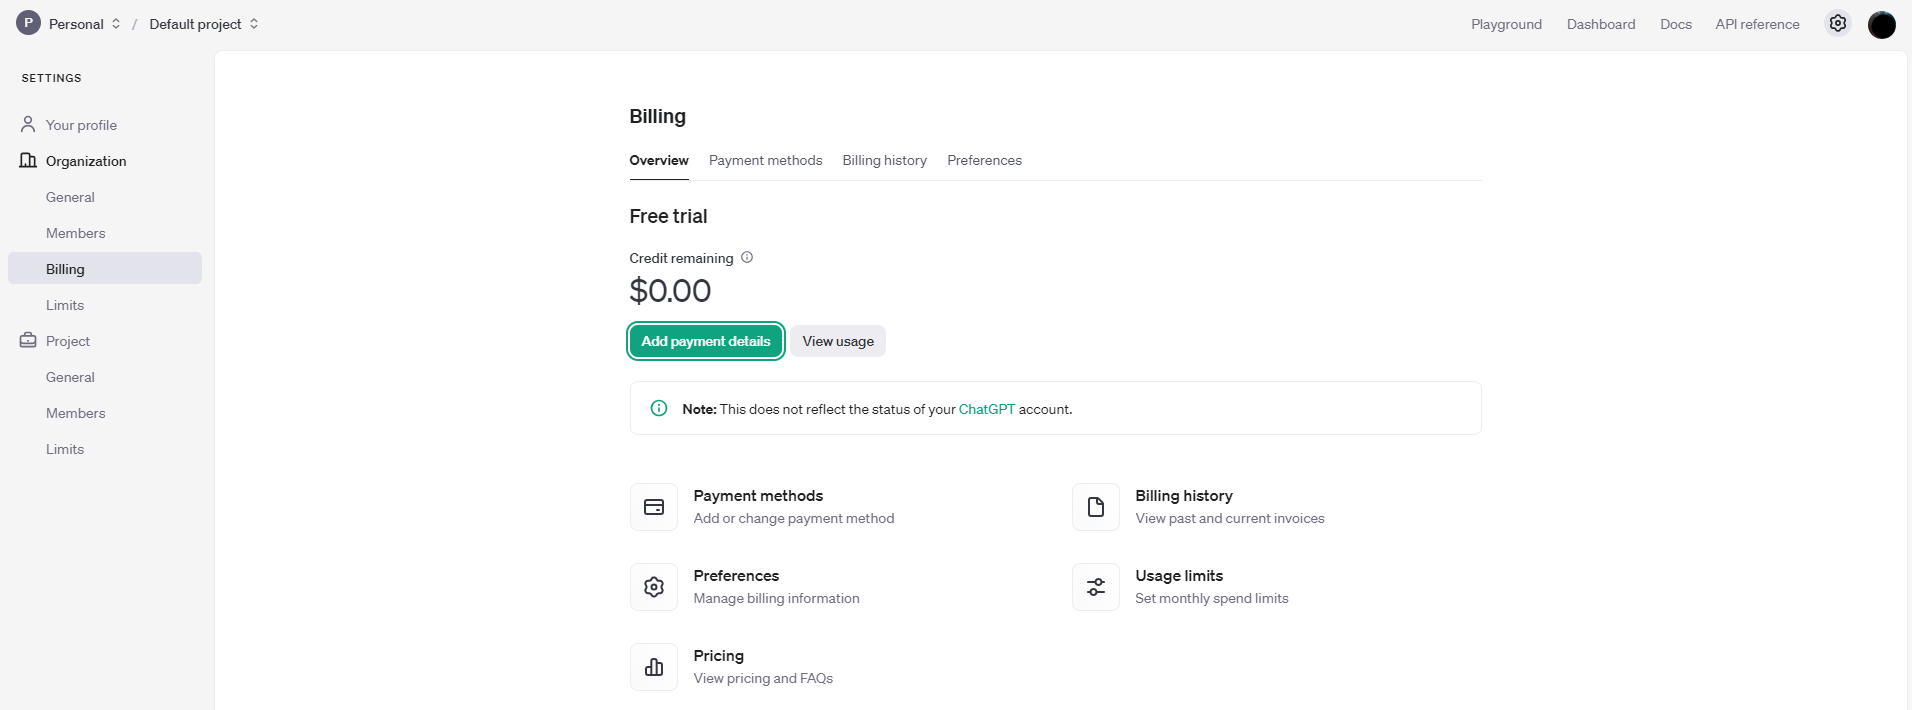
Task: Click the Preferences gear card icon
Action: click(x=654, y=587)
